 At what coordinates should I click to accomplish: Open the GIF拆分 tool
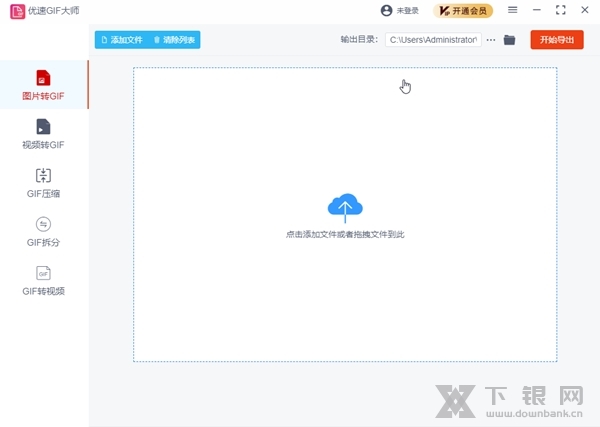click(43, 231)
